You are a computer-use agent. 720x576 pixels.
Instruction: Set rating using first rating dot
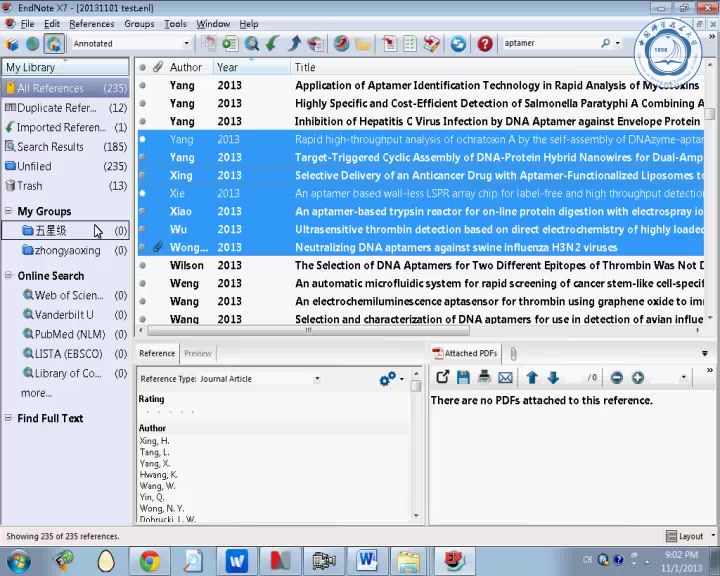coord(147,412)
